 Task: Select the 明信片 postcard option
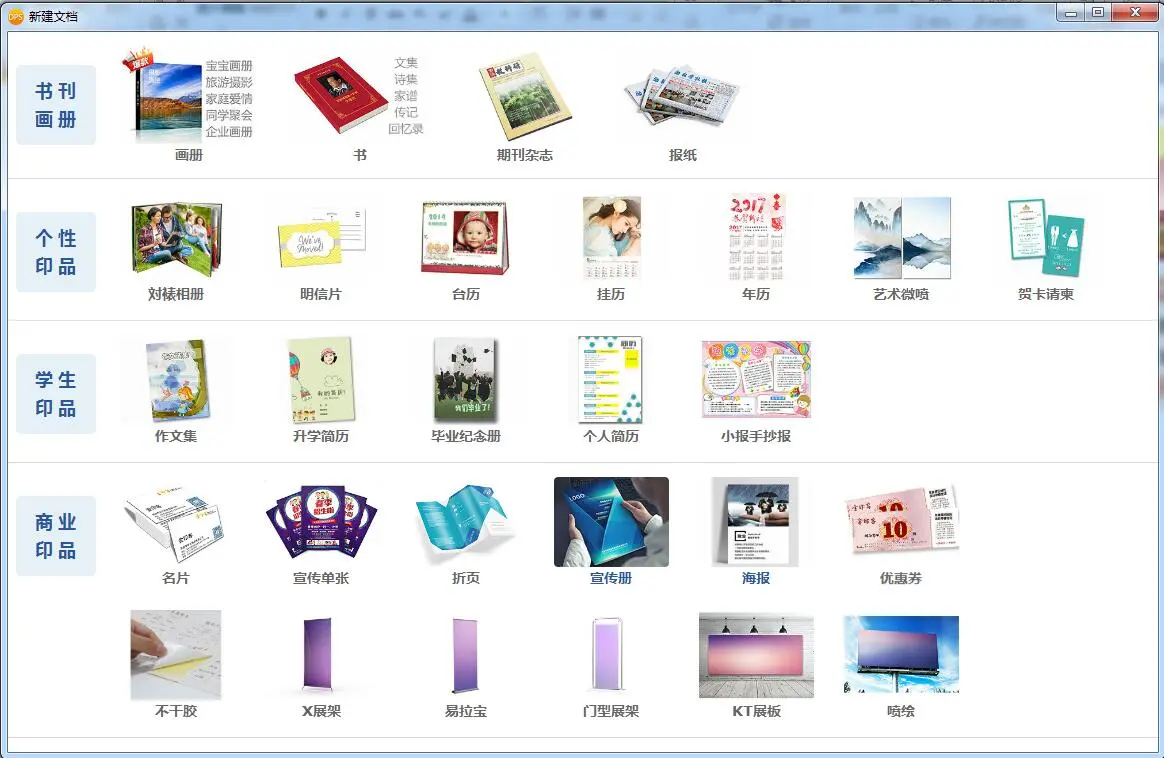point(320,238)
